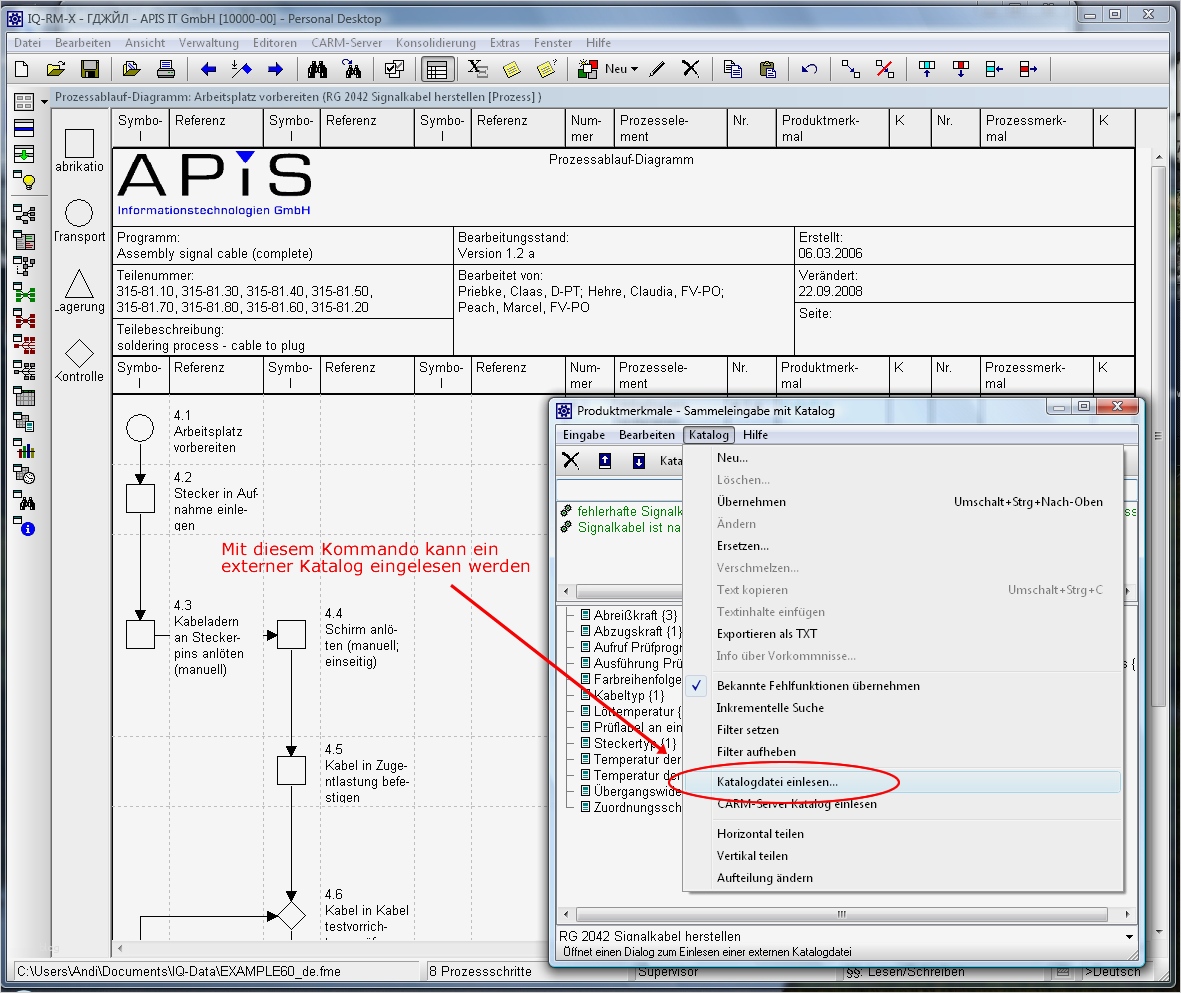
Task: Select the Lagerung triangle symbol
Action: [x=79, y=283]
